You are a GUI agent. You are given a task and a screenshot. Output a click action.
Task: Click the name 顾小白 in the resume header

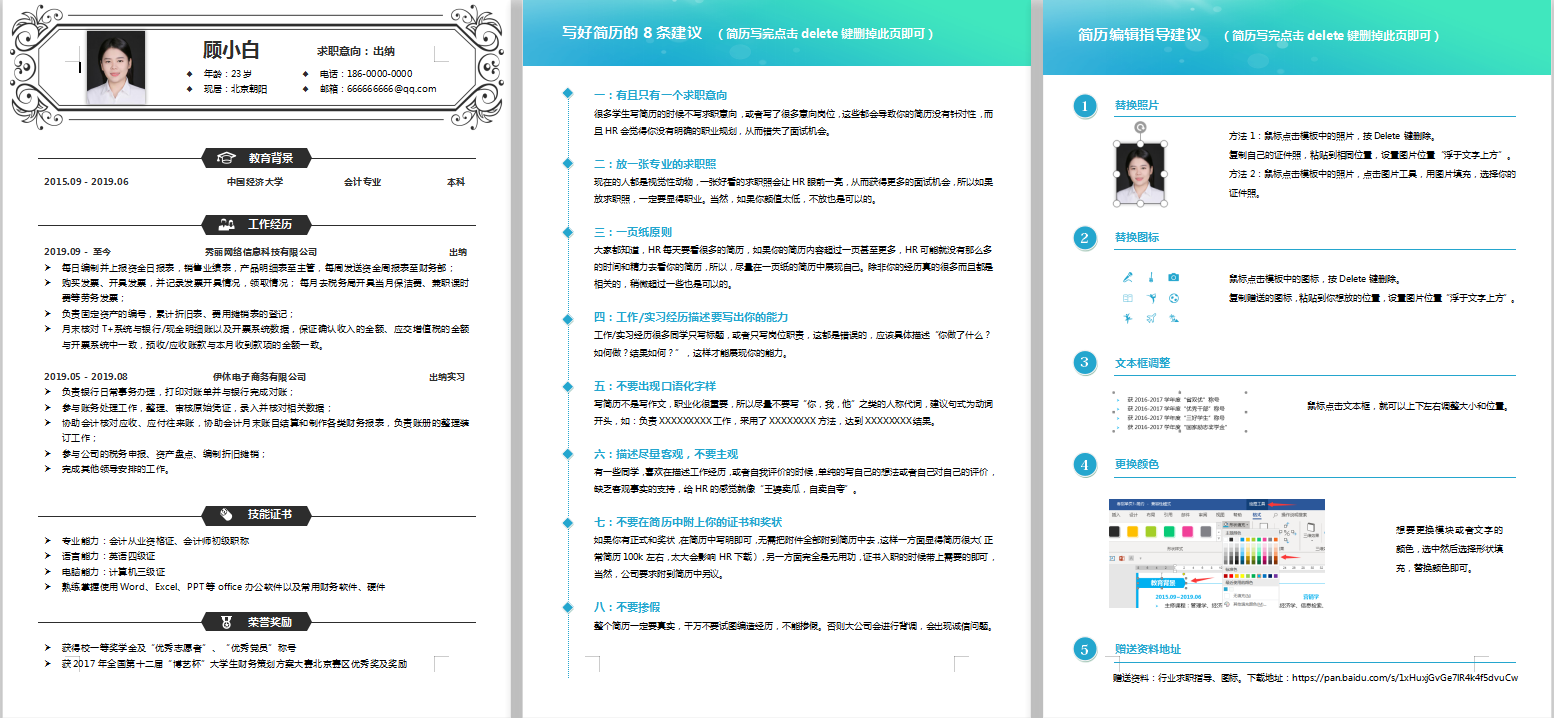pos(231,50)
